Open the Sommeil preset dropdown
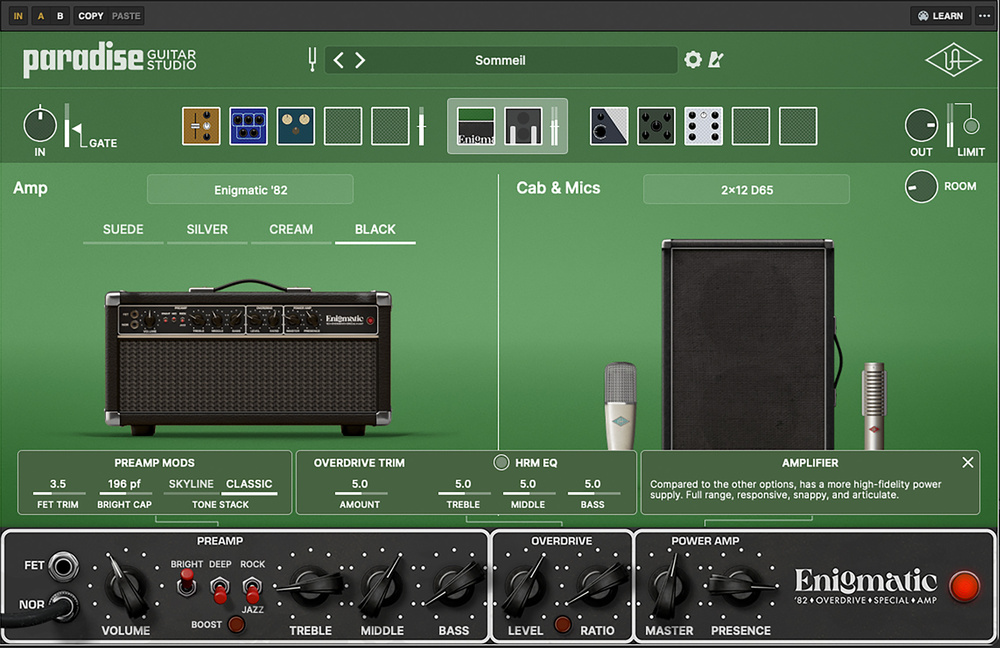The width and height of the screenshot is (1000, 648). coord(500,60)
